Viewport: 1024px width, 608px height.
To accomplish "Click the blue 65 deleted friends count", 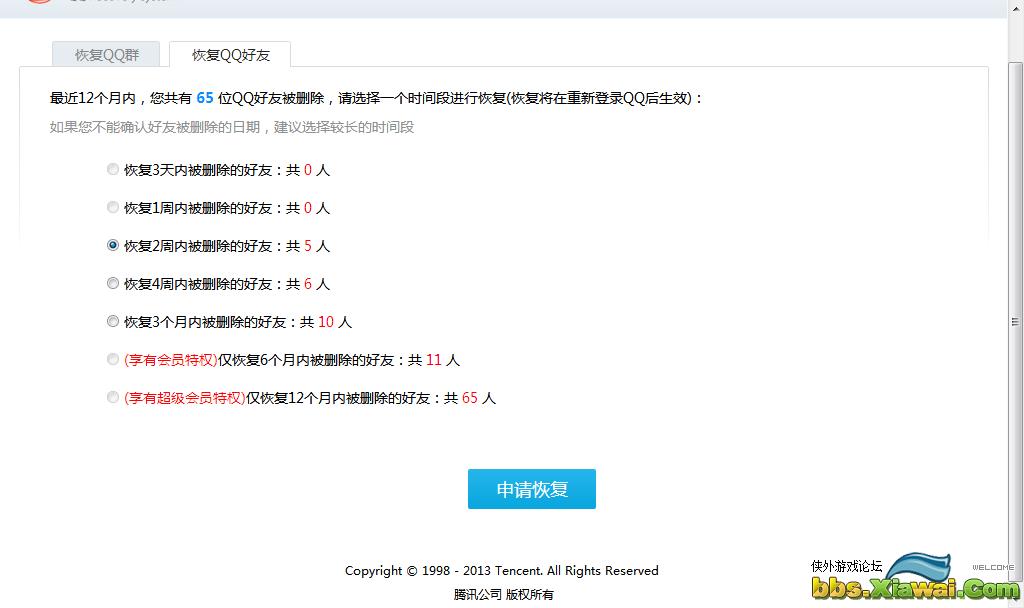I will (205, 98).
